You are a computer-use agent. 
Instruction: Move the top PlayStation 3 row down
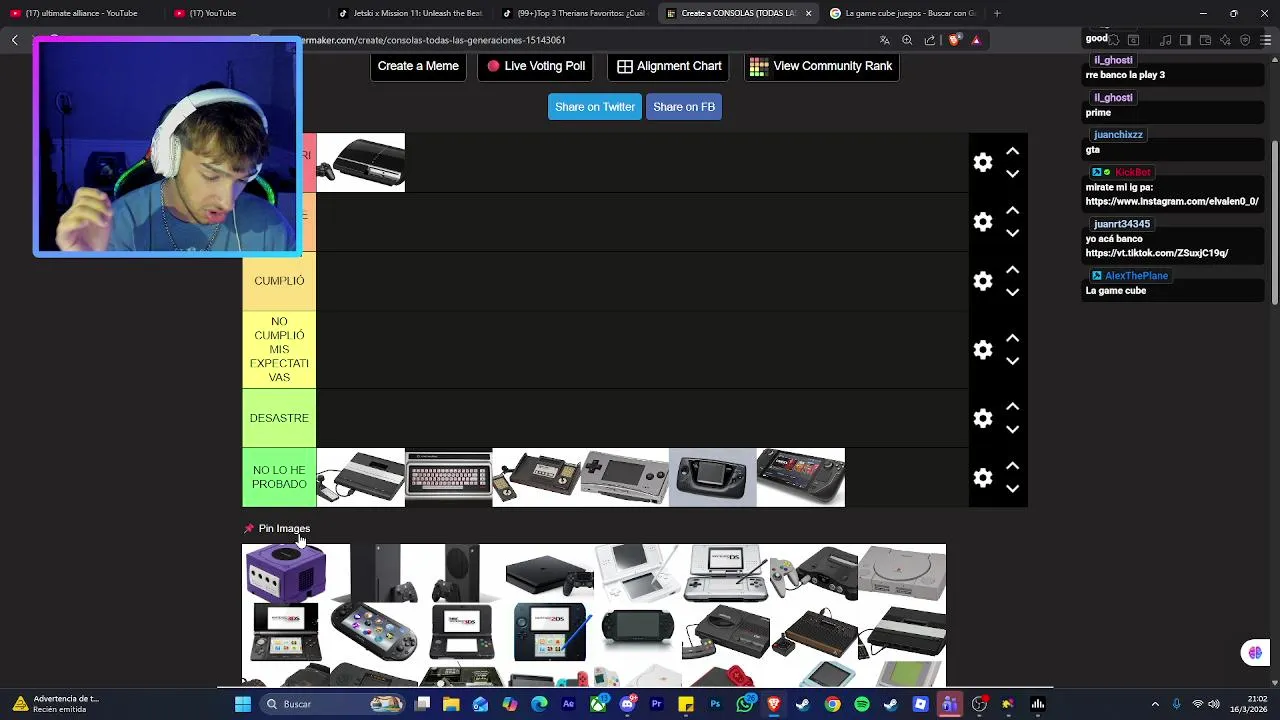point(1012,173)
